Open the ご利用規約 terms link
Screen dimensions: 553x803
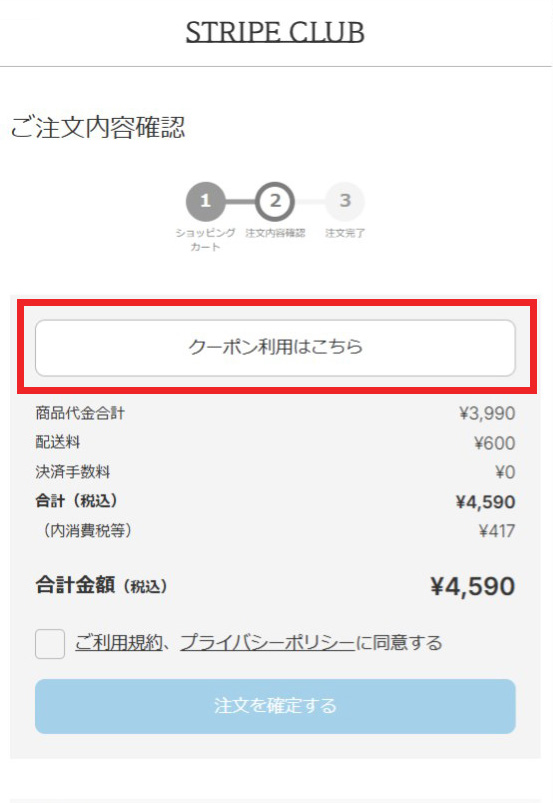(x=118, y=642)
